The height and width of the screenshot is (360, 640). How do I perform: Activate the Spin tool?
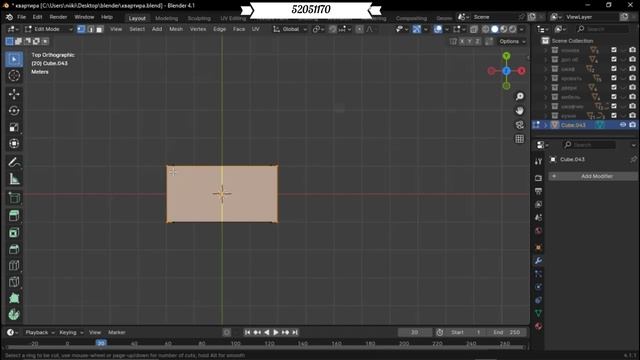14,314
